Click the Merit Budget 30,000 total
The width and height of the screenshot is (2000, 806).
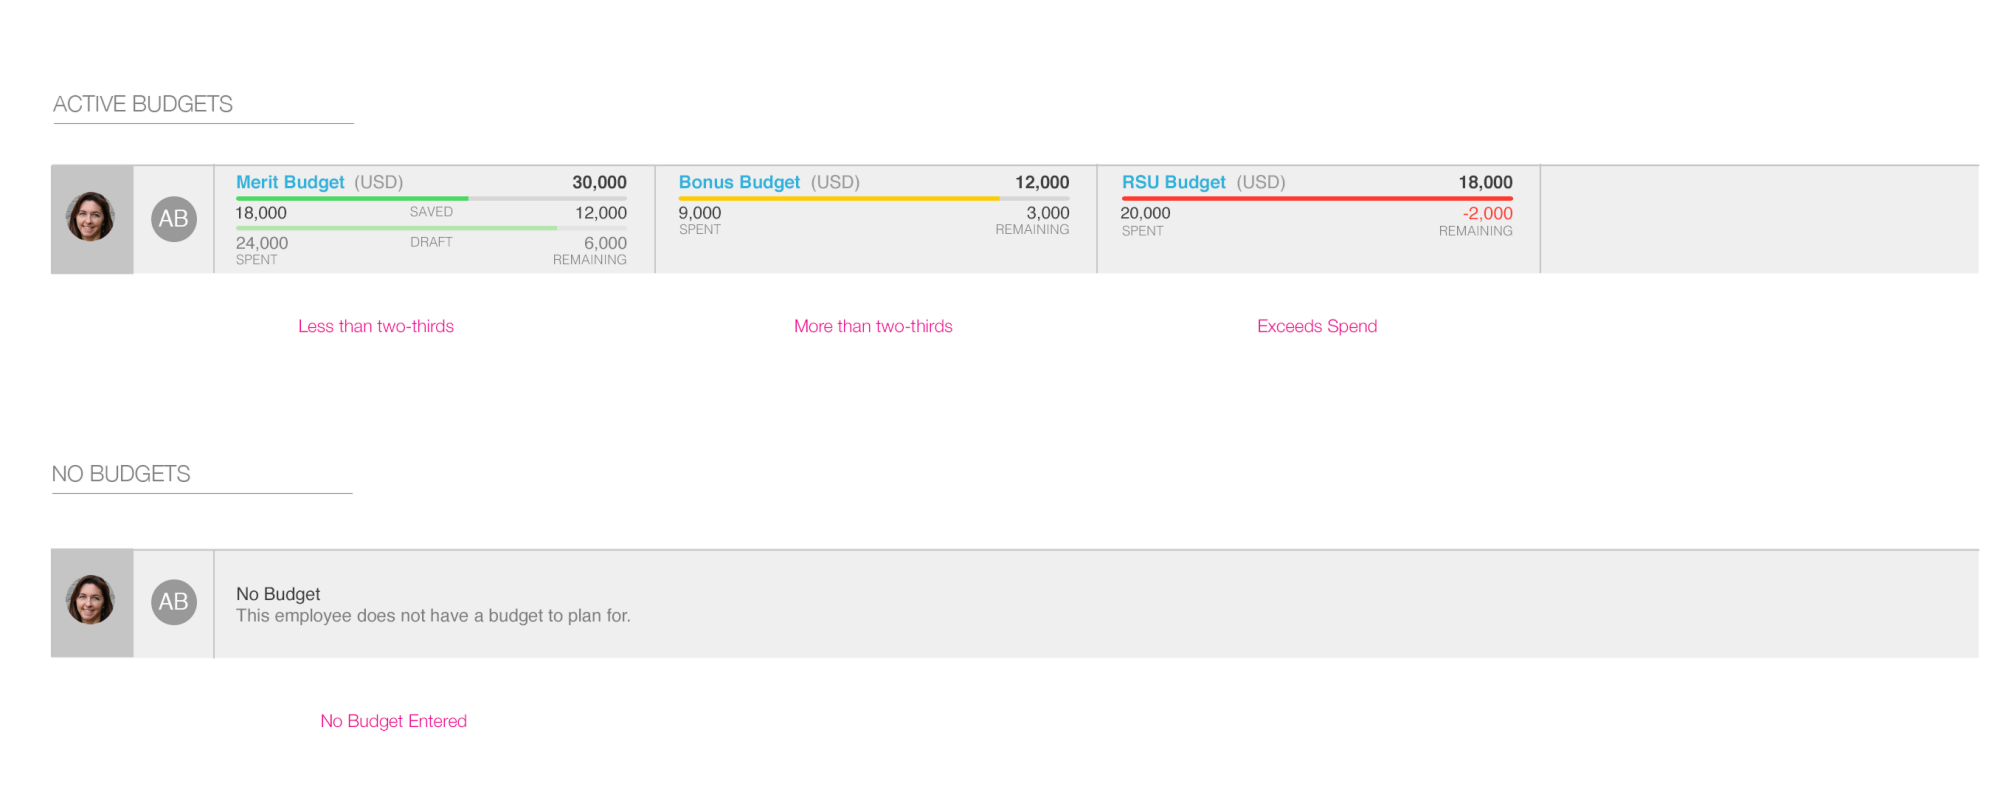[x=599, y=182]
